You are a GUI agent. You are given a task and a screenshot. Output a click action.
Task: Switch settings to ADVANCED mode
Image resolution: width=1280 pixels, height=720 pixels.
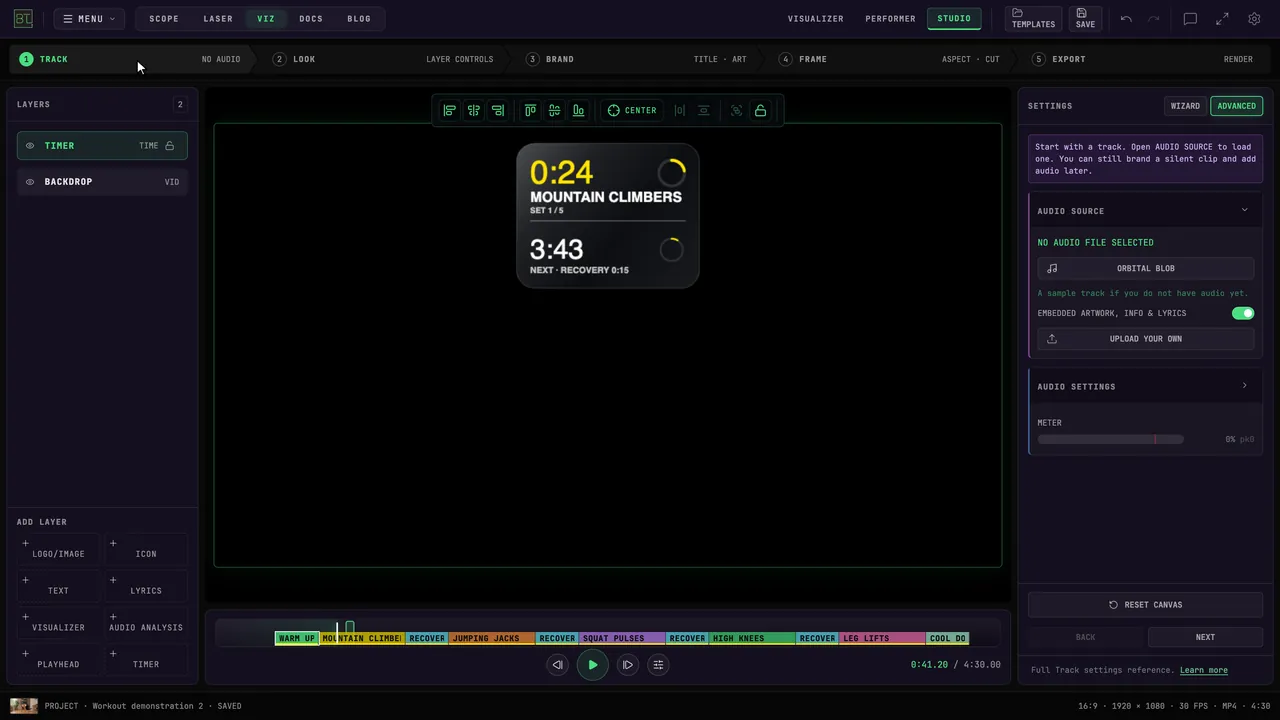1236,106
